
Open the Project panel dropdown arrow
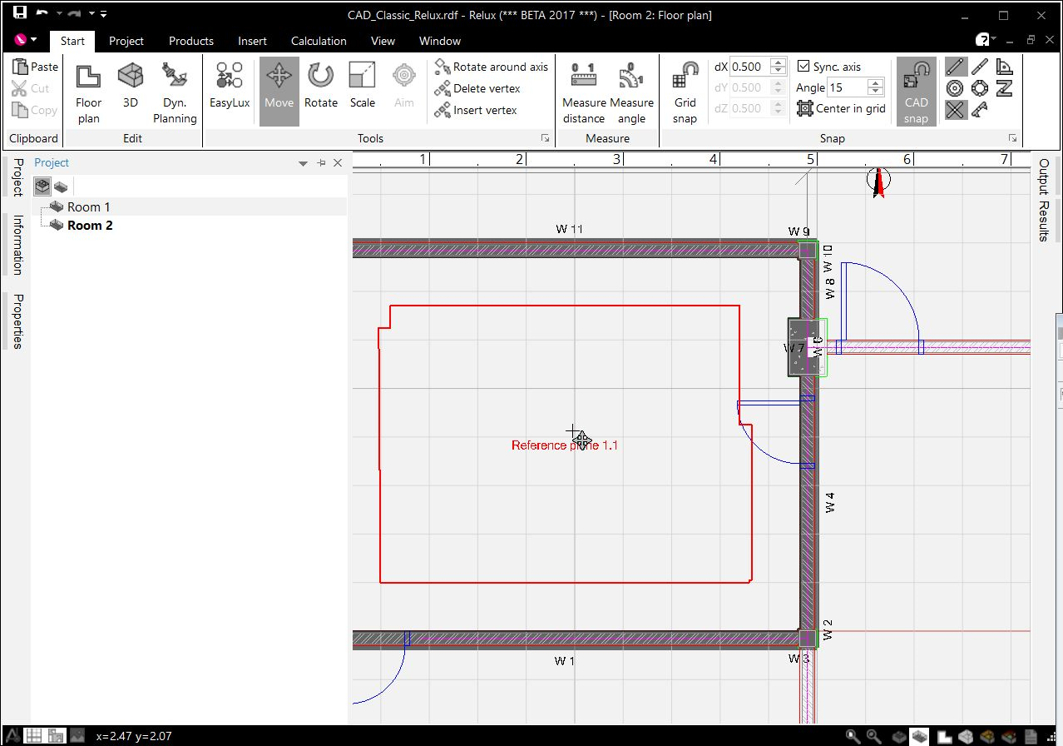(303, 163)
